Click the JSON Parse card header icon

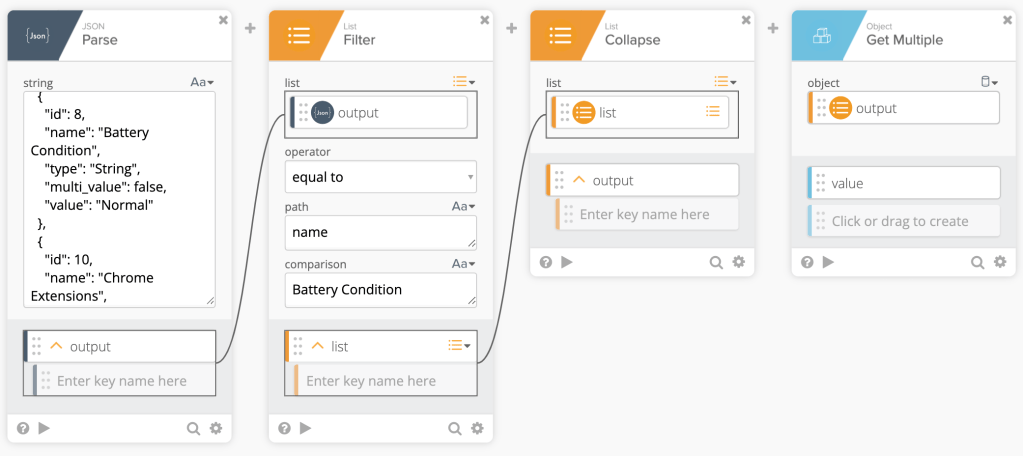tap(36, 36)
